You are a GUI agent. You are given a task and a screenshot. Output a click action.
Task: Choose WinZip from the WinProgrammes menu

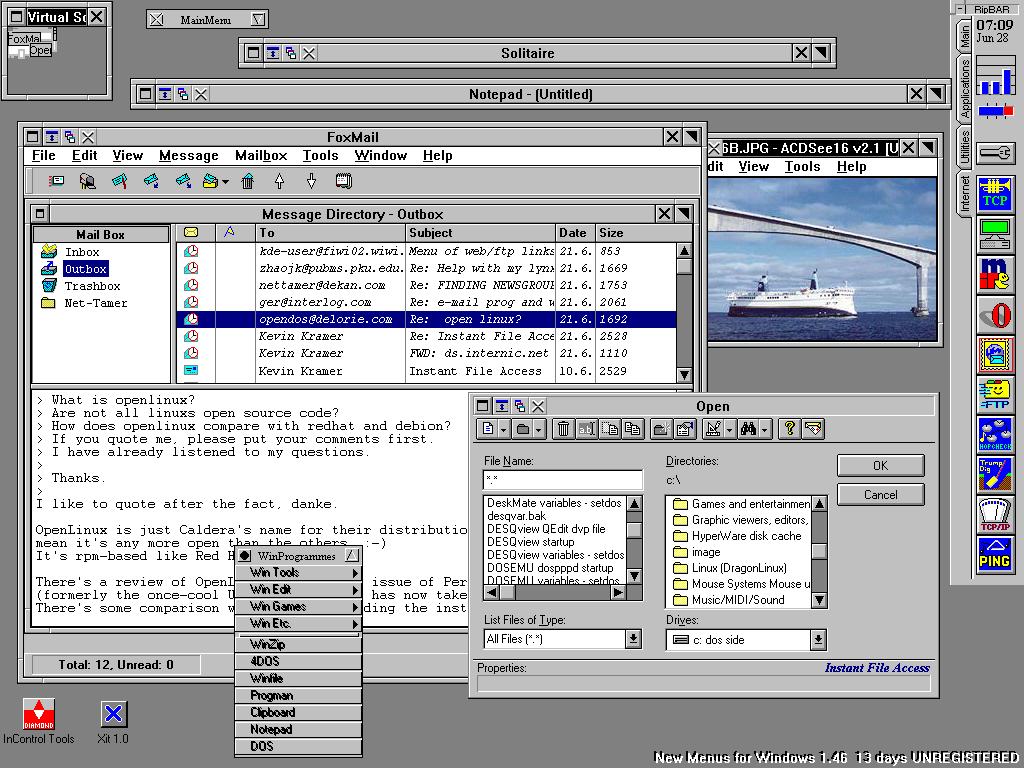coord(299,645)
